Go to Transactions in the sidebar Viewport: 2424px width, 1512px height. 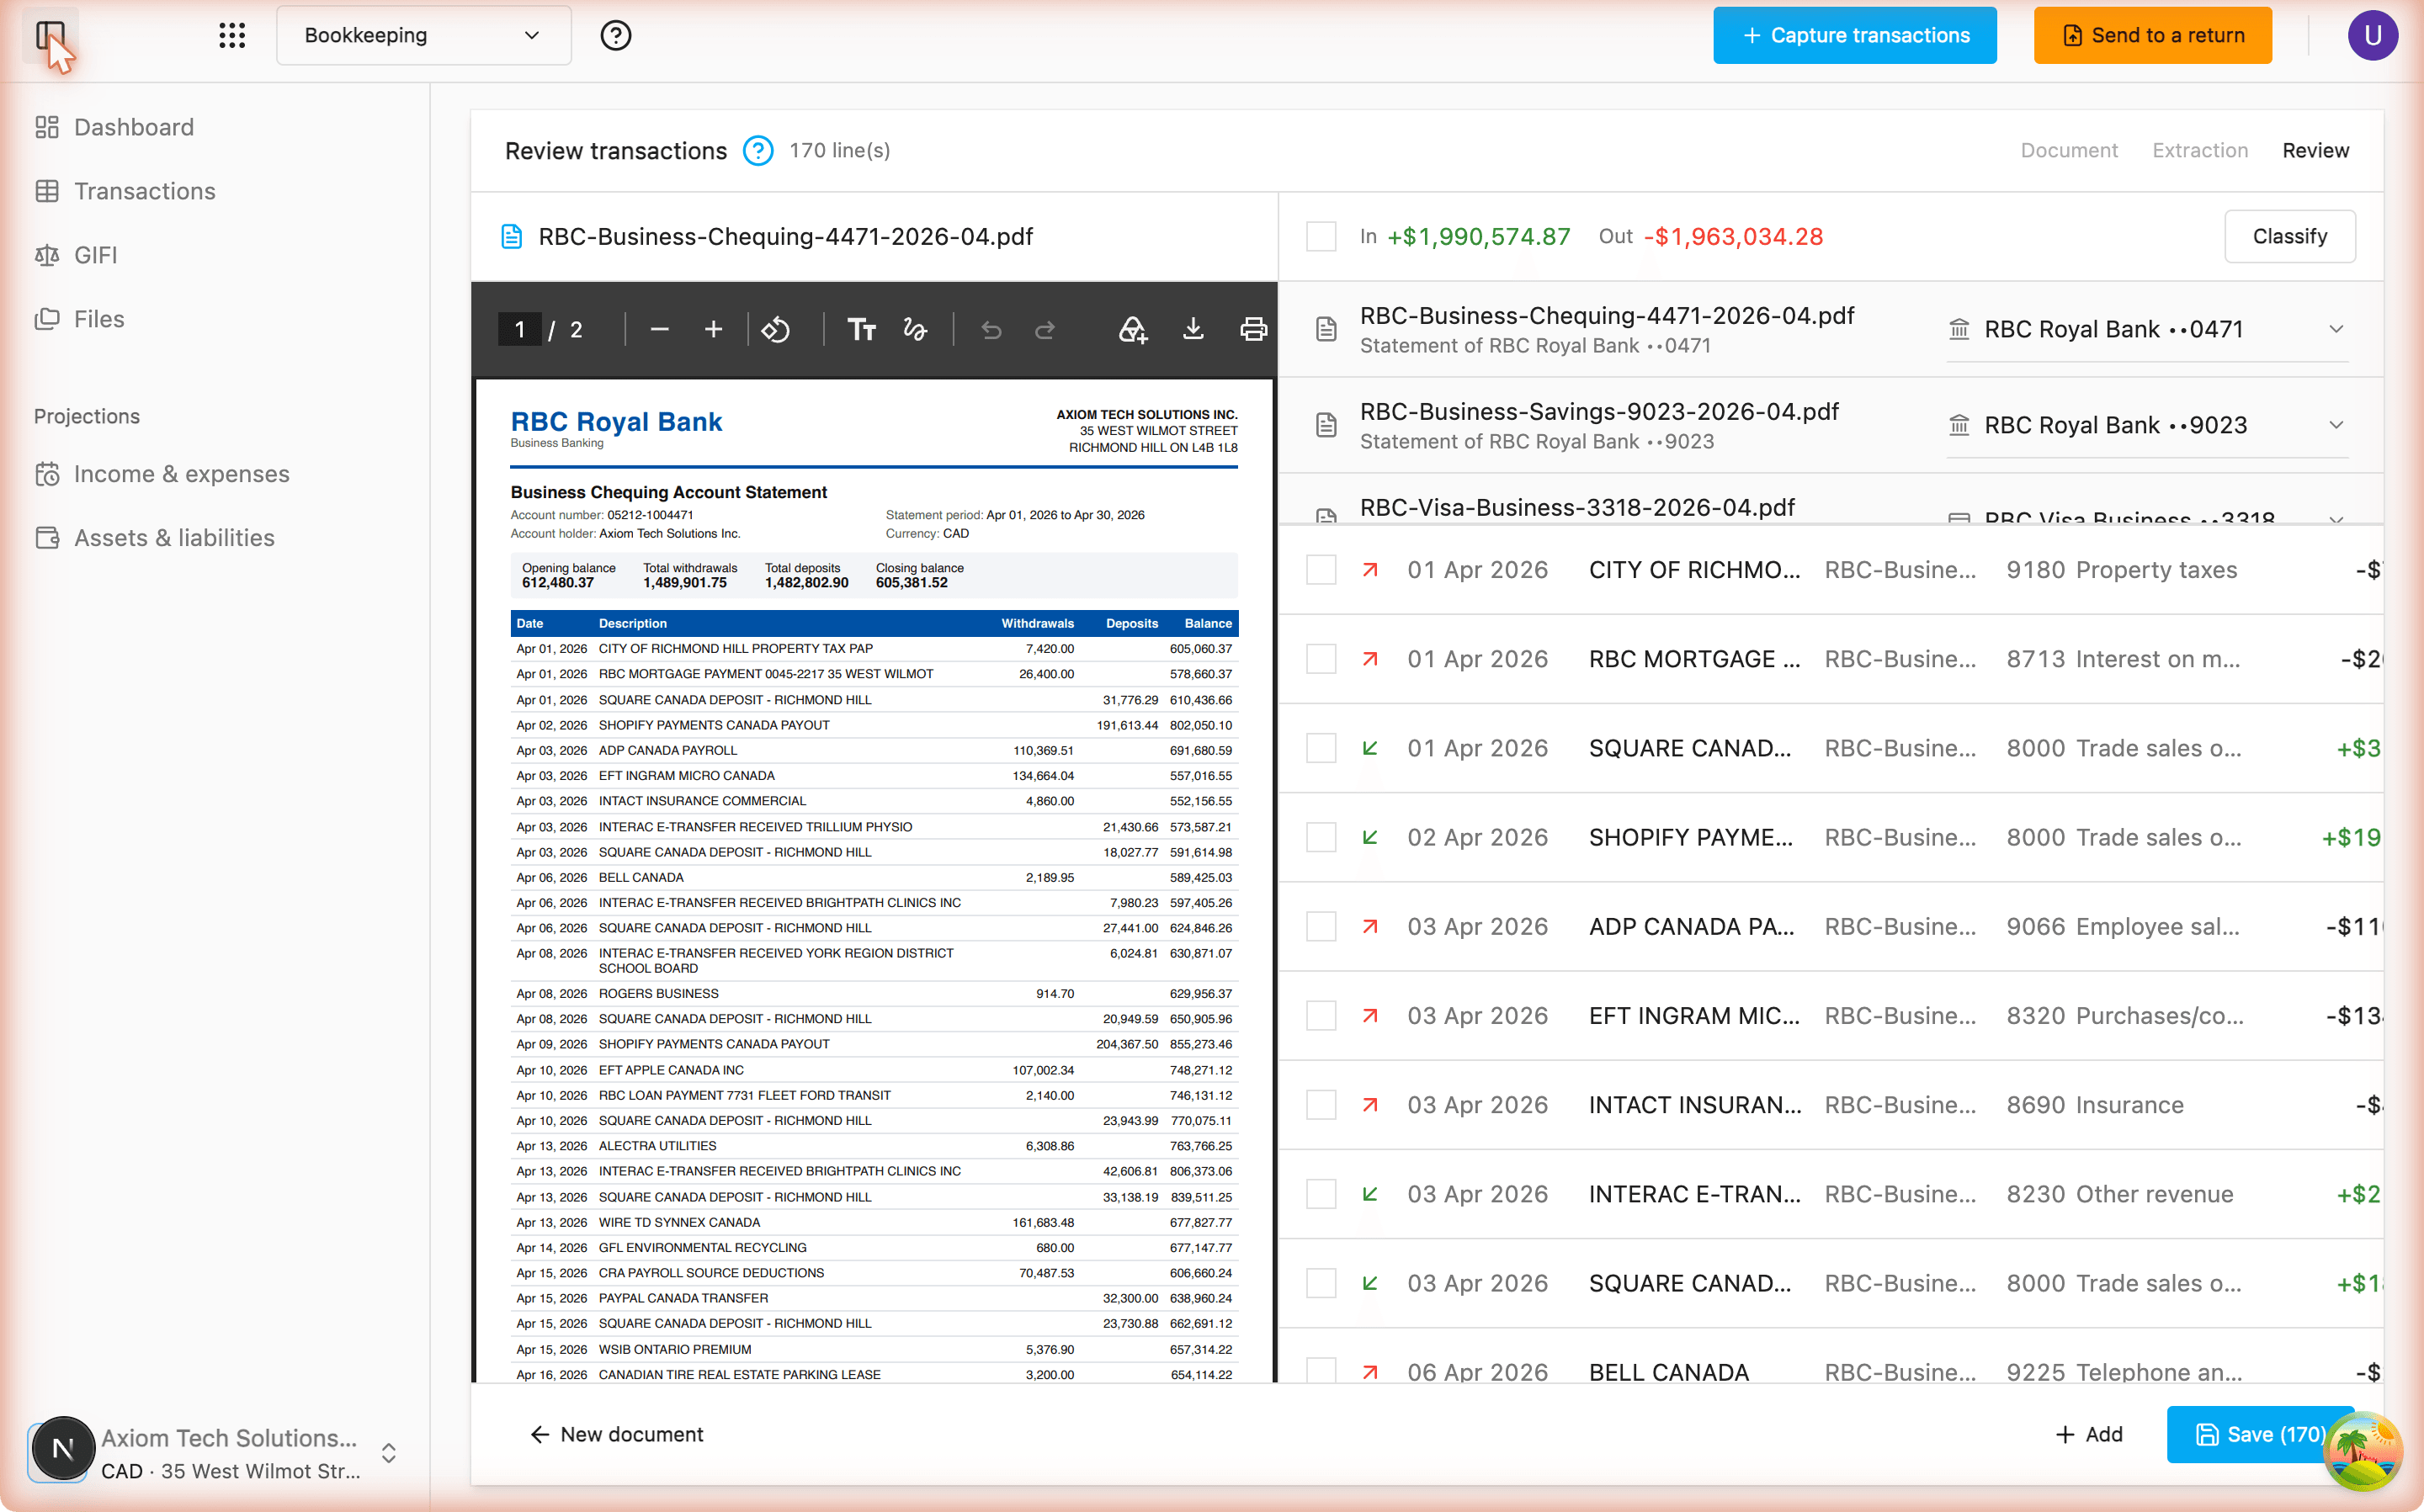tap(125, 191)
